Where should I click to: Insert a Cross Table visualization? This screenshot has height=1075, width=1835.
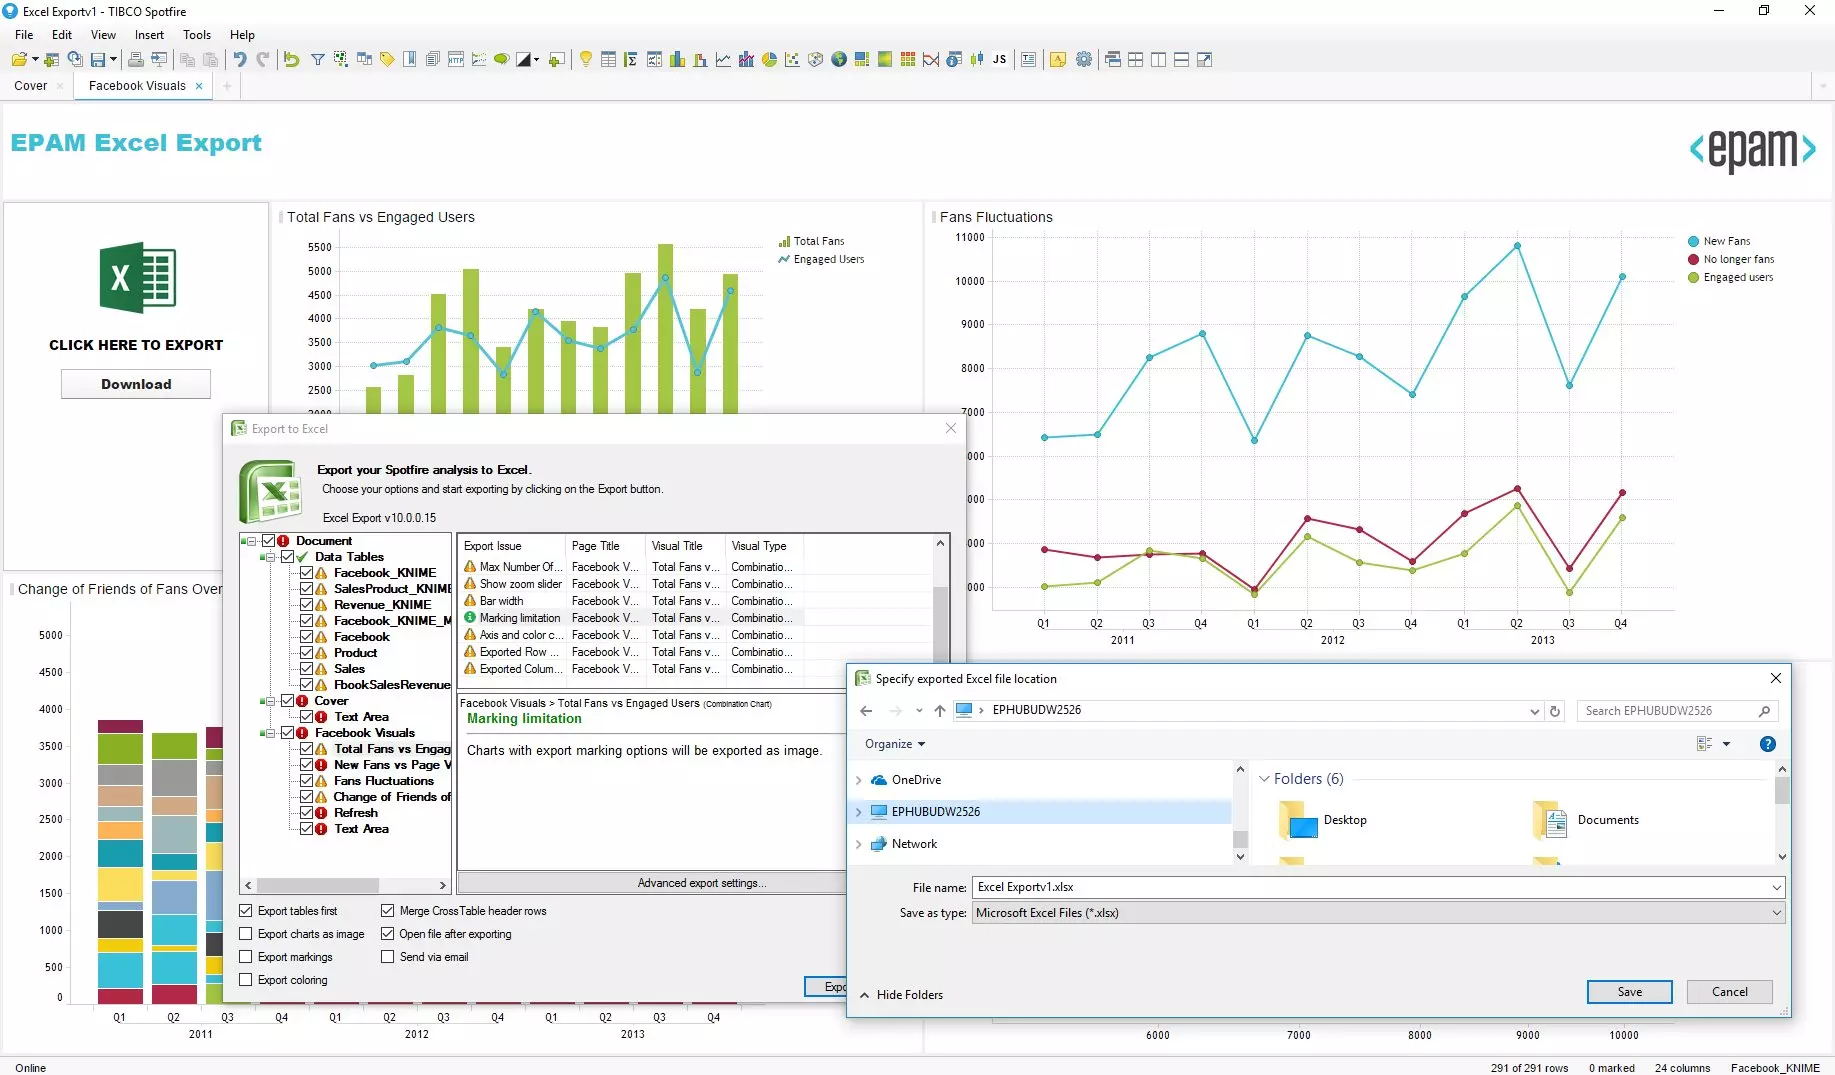631,60
